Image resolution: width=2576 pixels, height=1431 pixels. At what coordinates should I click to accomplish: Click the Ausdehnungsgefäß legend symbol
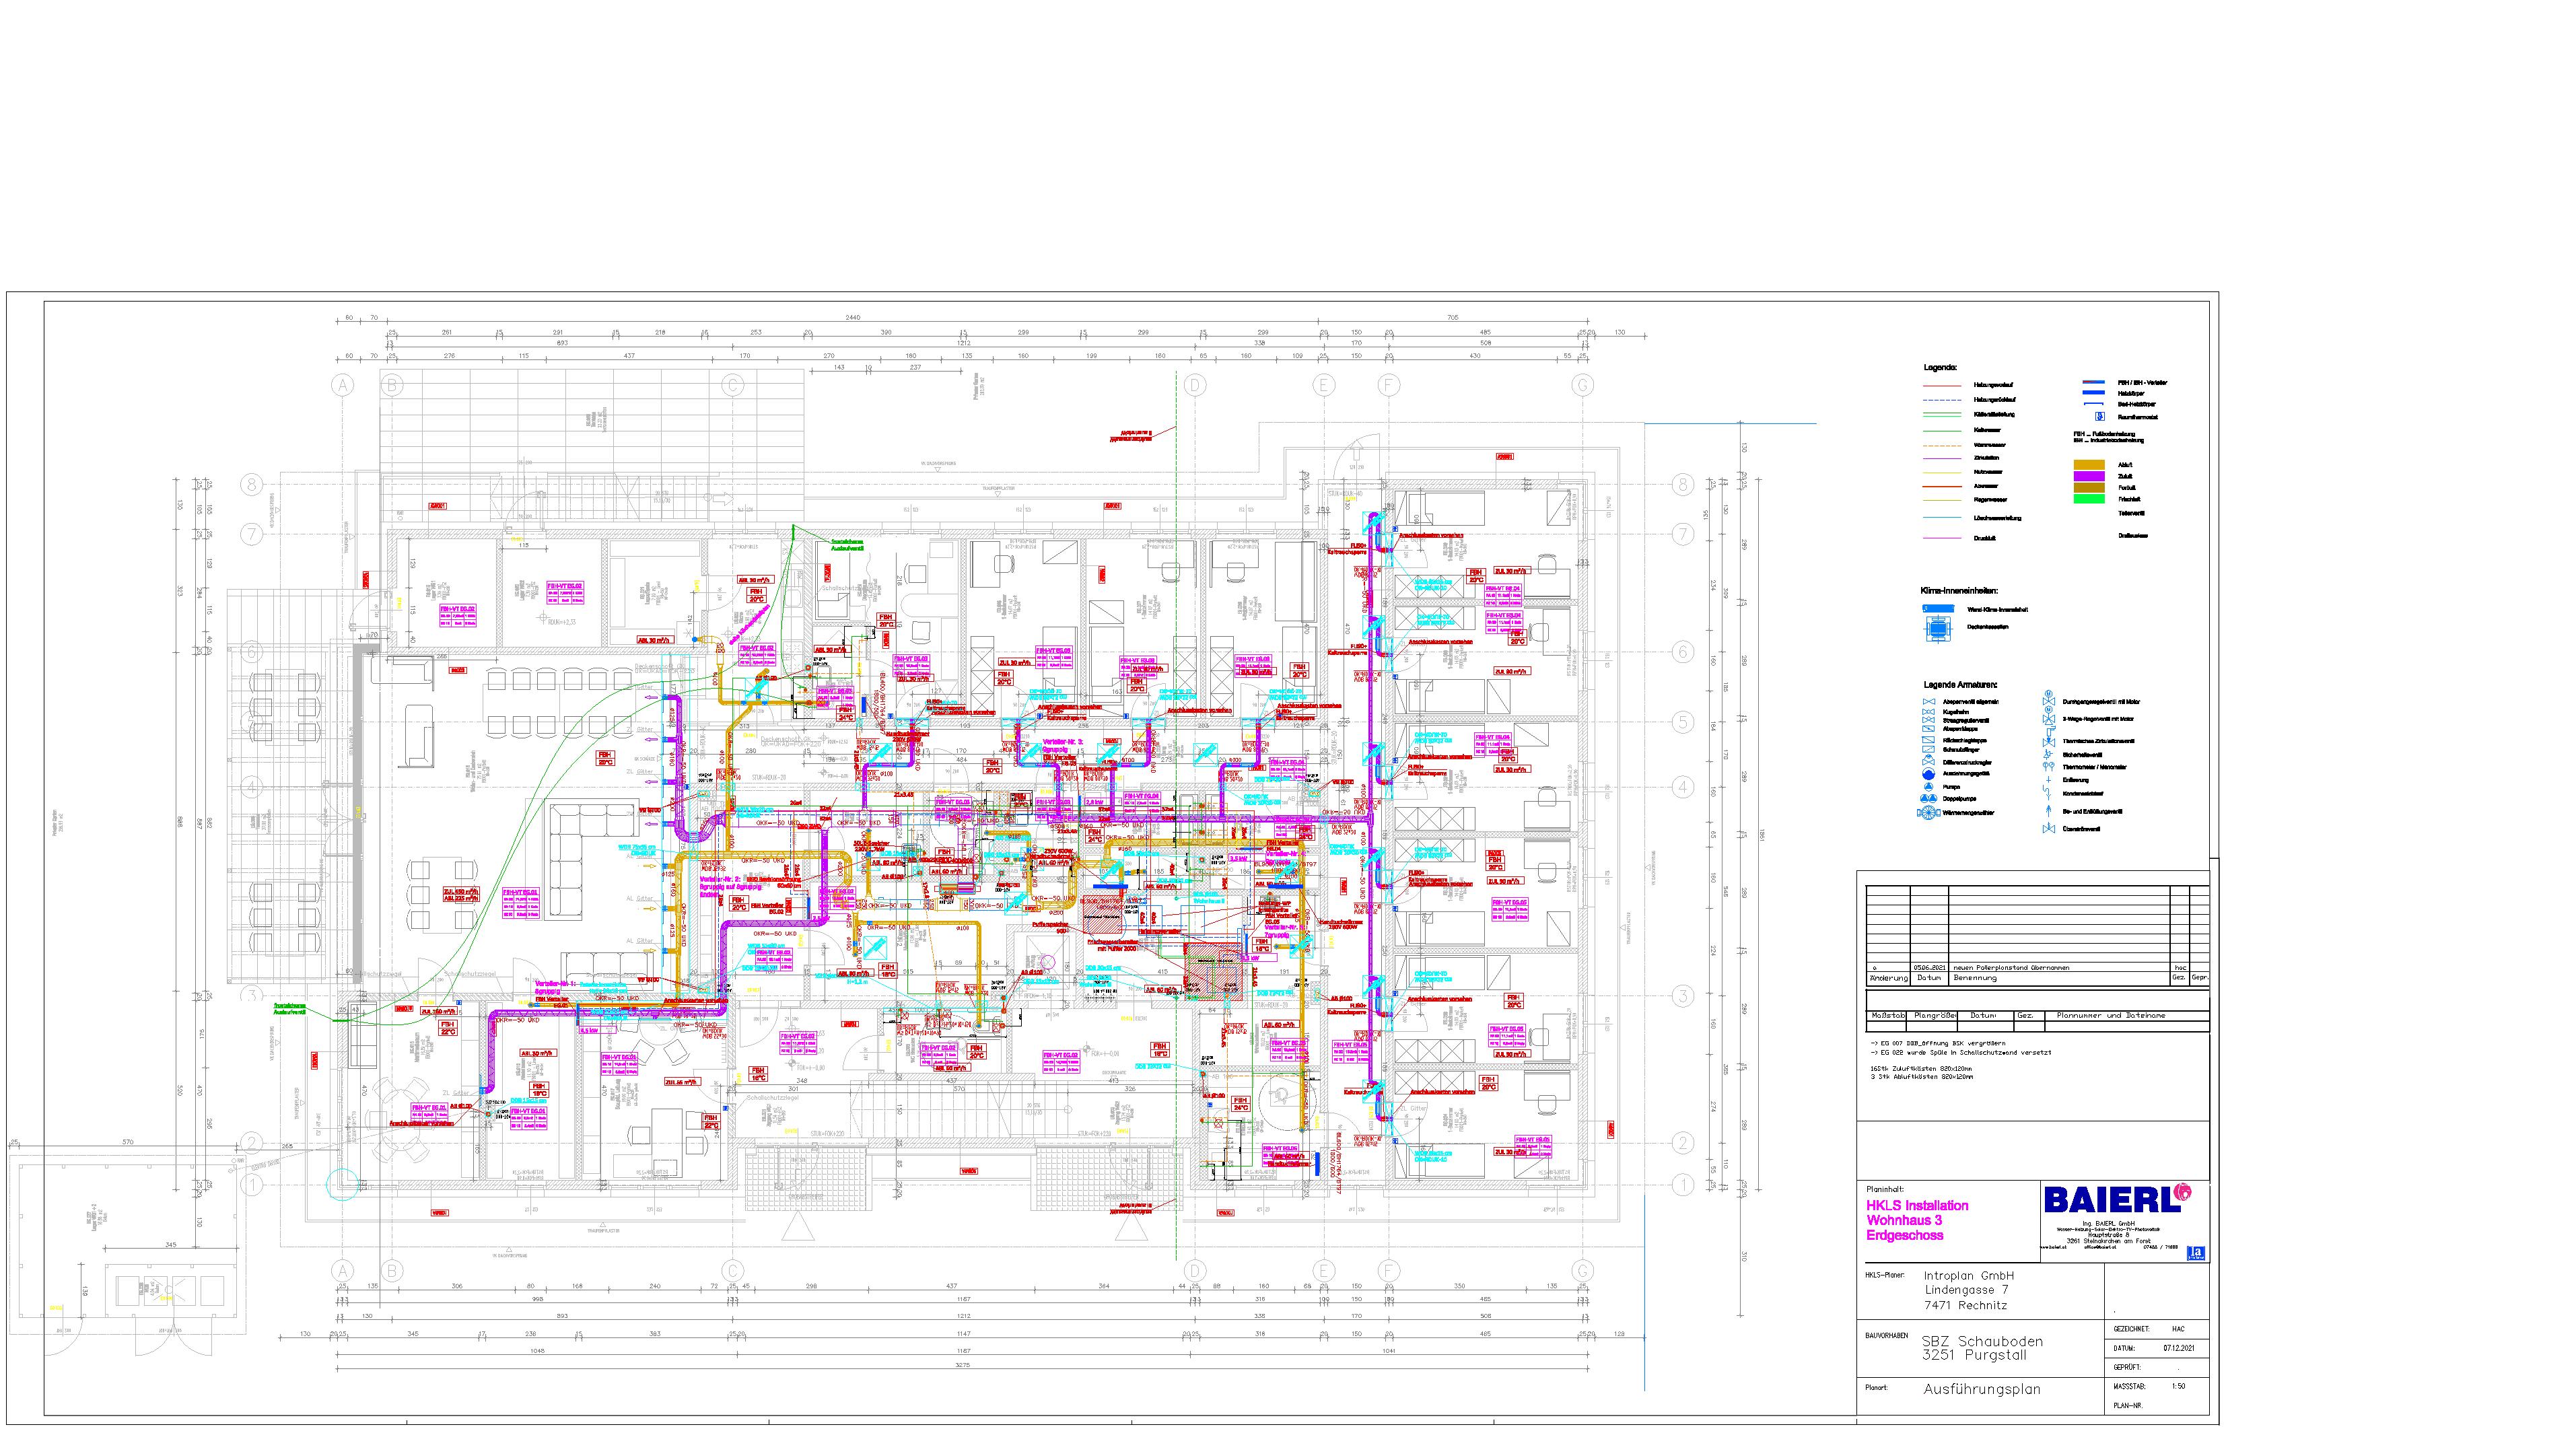point(1929,774)
